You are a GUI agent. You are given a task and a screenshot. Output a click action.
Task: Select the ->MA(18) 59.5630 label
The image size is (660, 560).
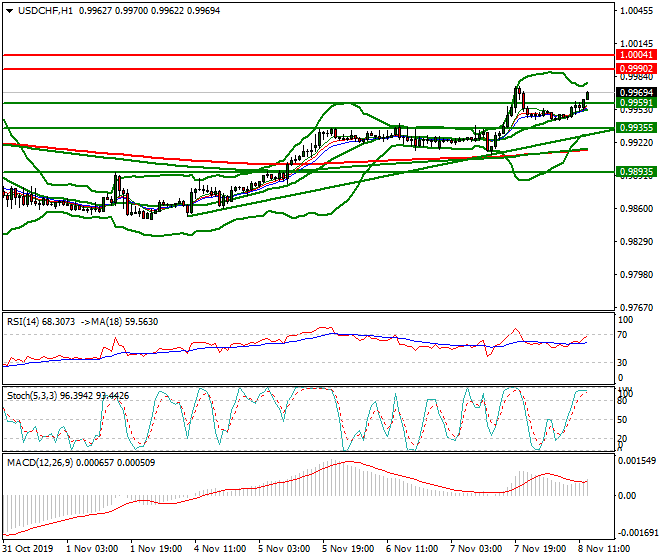coord(119,322)
